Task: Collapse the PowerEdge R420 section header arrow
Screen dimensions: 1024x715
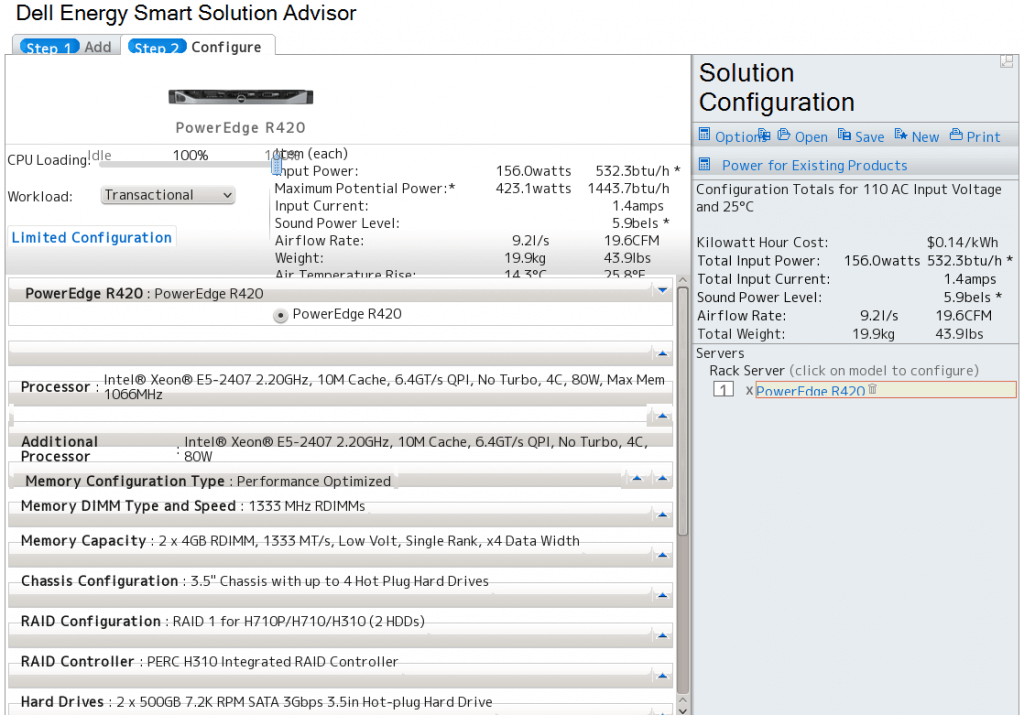Action: click(x=662, y=290)
